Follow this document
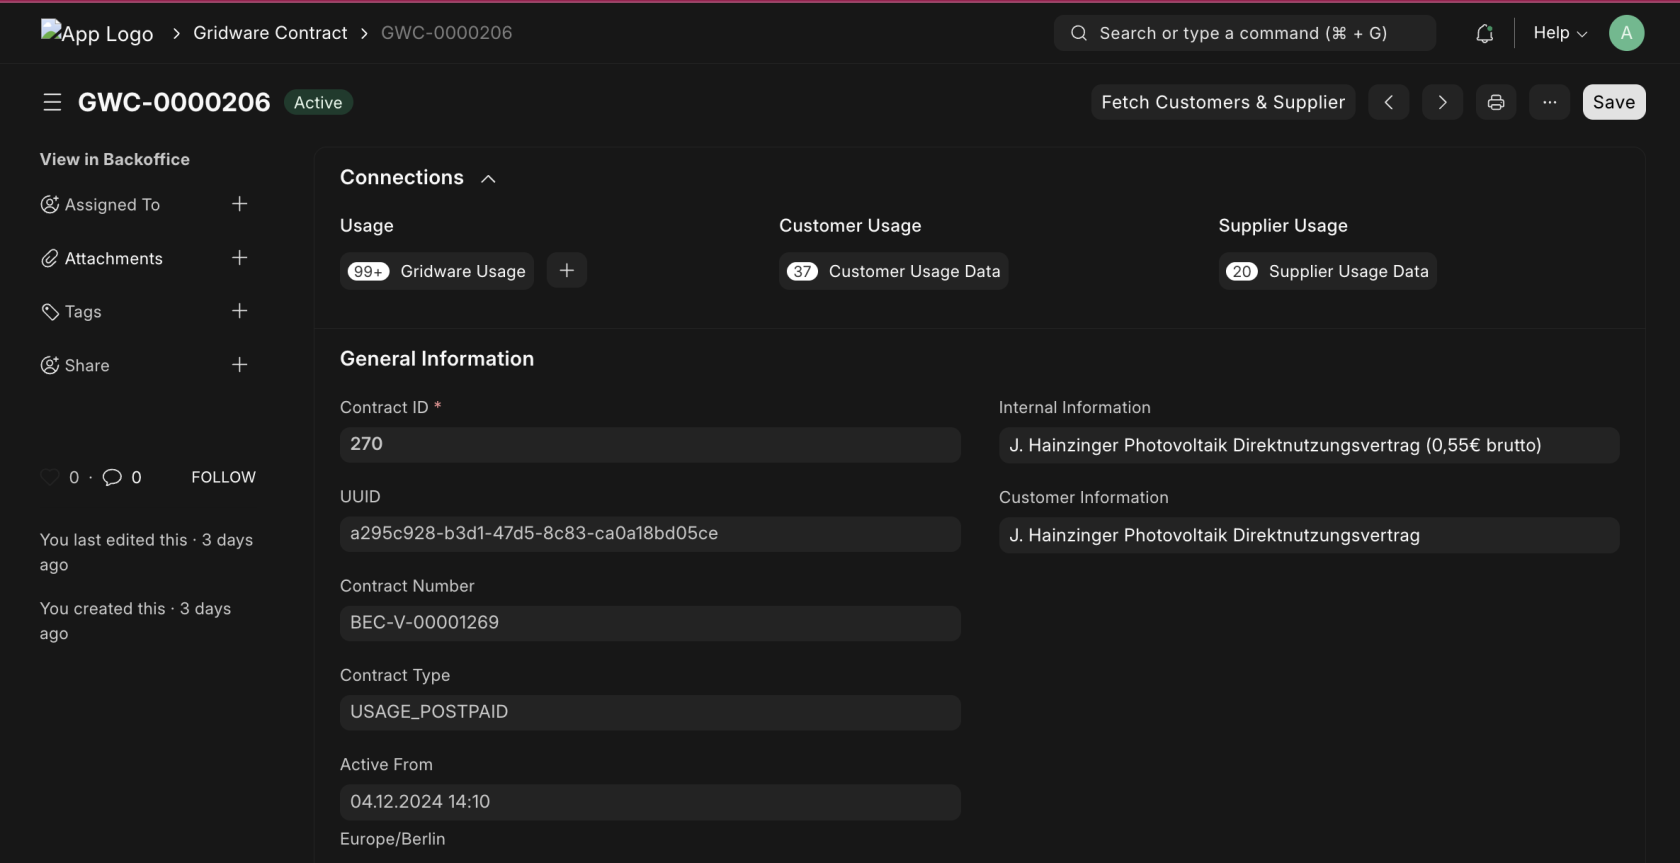 pos(224,477)
